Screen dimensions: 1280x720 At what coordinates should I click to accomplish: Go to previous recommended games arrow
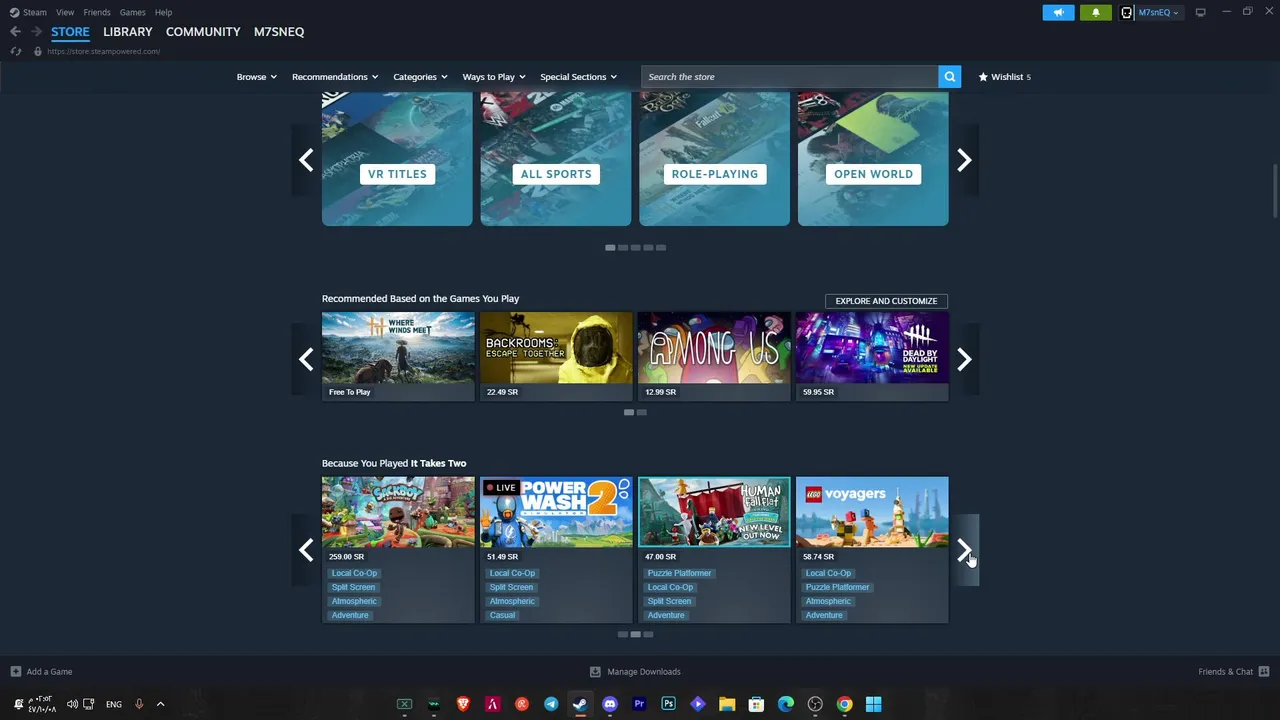[x=306, y=359]
